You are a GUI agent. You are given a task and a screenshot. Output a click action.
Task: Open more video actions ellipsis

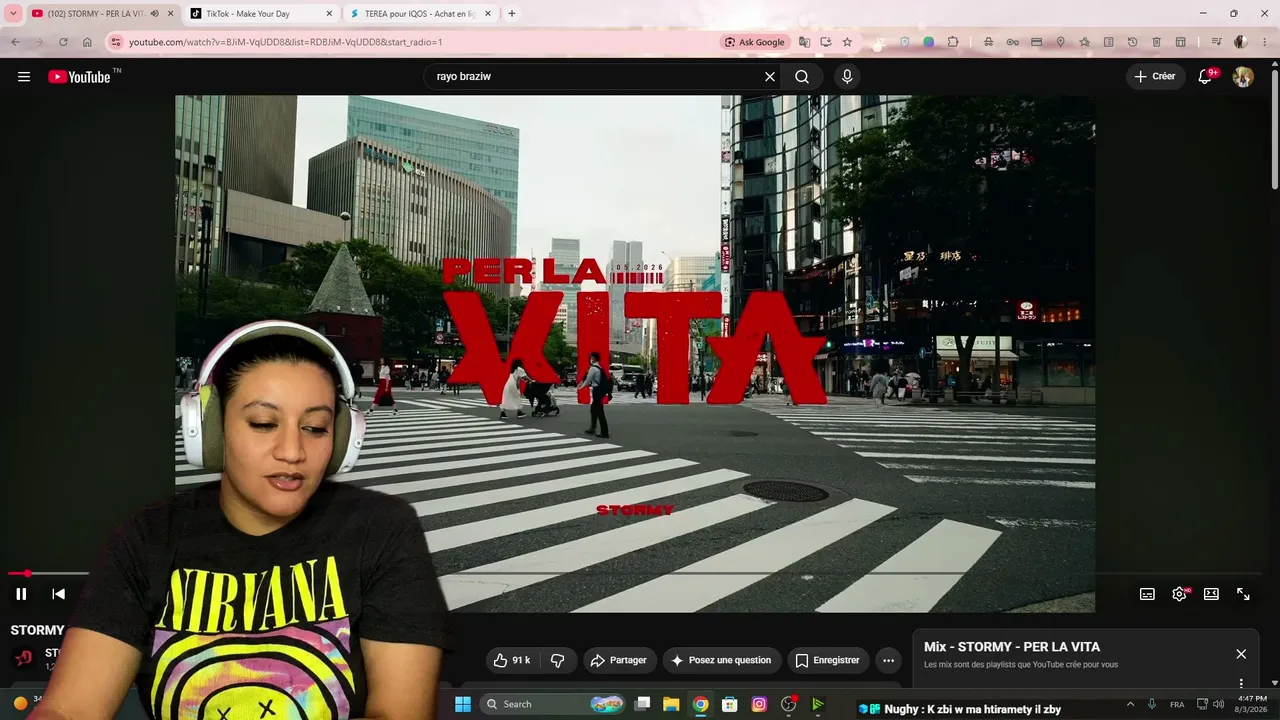click(x=888, y=660)
